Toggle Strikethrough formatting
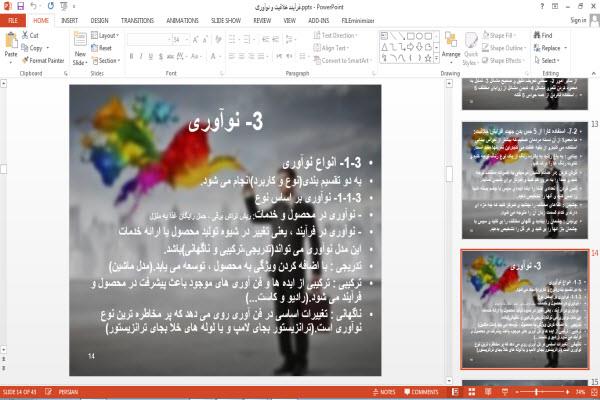The height and width of the screenshot is (400, 600). click(170, 57)
